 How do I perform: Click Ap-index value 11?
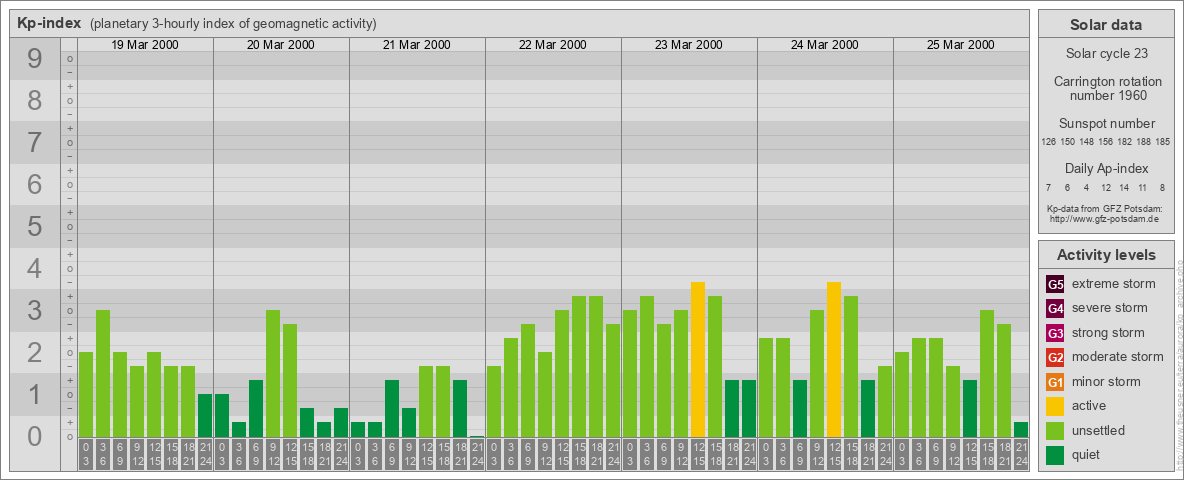pyautogui.click(x=1143, y=187)
